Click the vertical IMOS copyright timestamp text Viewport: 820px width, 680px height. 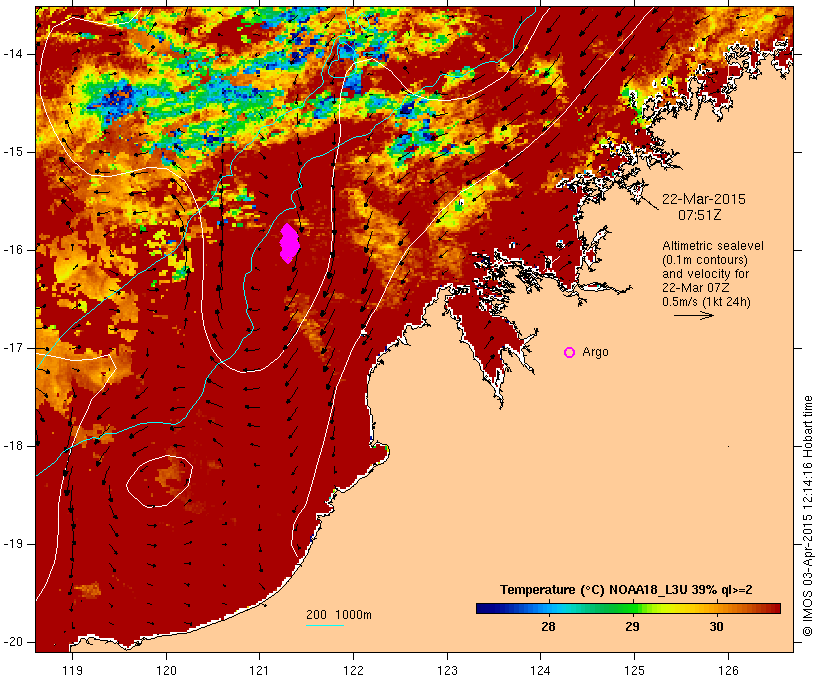click(808, 516)
